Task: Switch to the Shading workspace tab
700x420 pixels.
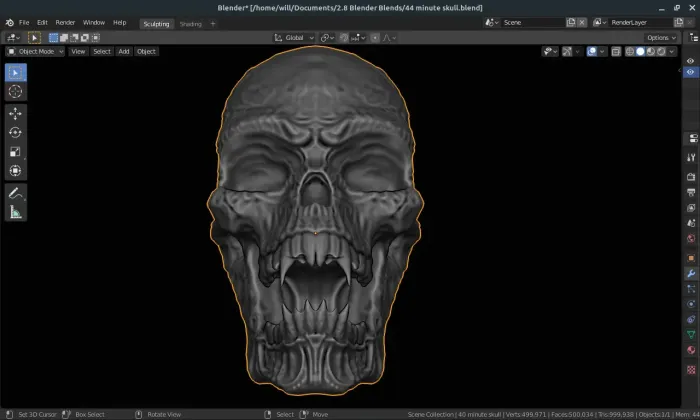Action: coord(190,23)
